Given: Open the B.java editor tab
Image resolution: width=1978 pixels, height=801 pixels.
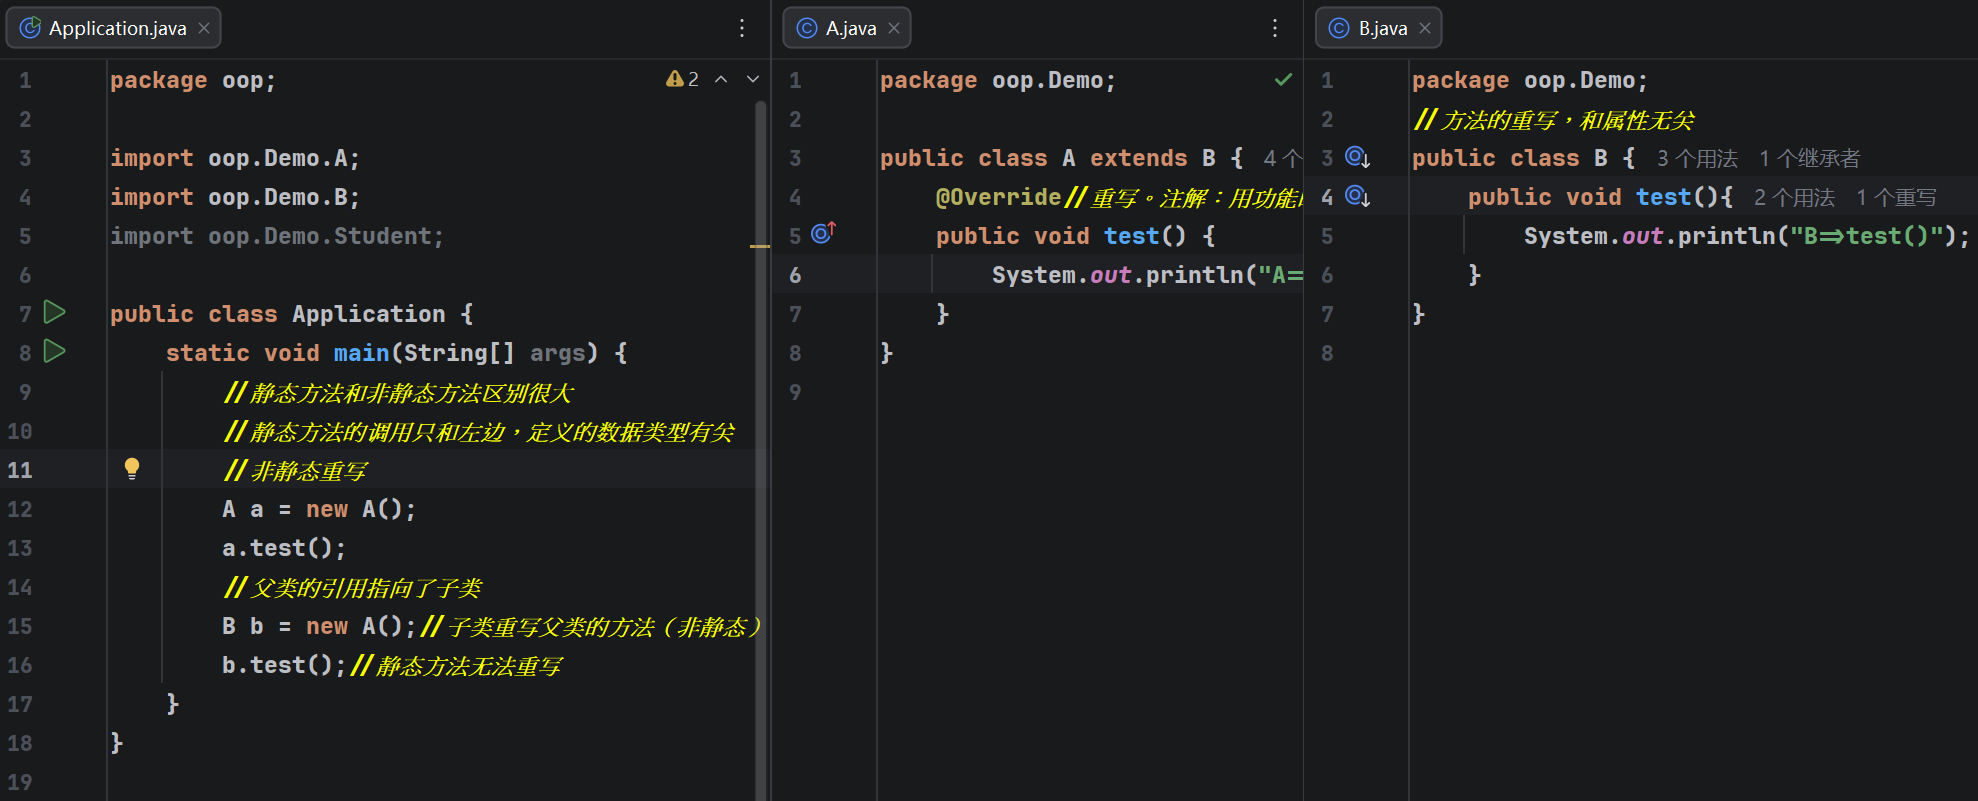Looking at the screenshot, I should tap(1378, 28).
